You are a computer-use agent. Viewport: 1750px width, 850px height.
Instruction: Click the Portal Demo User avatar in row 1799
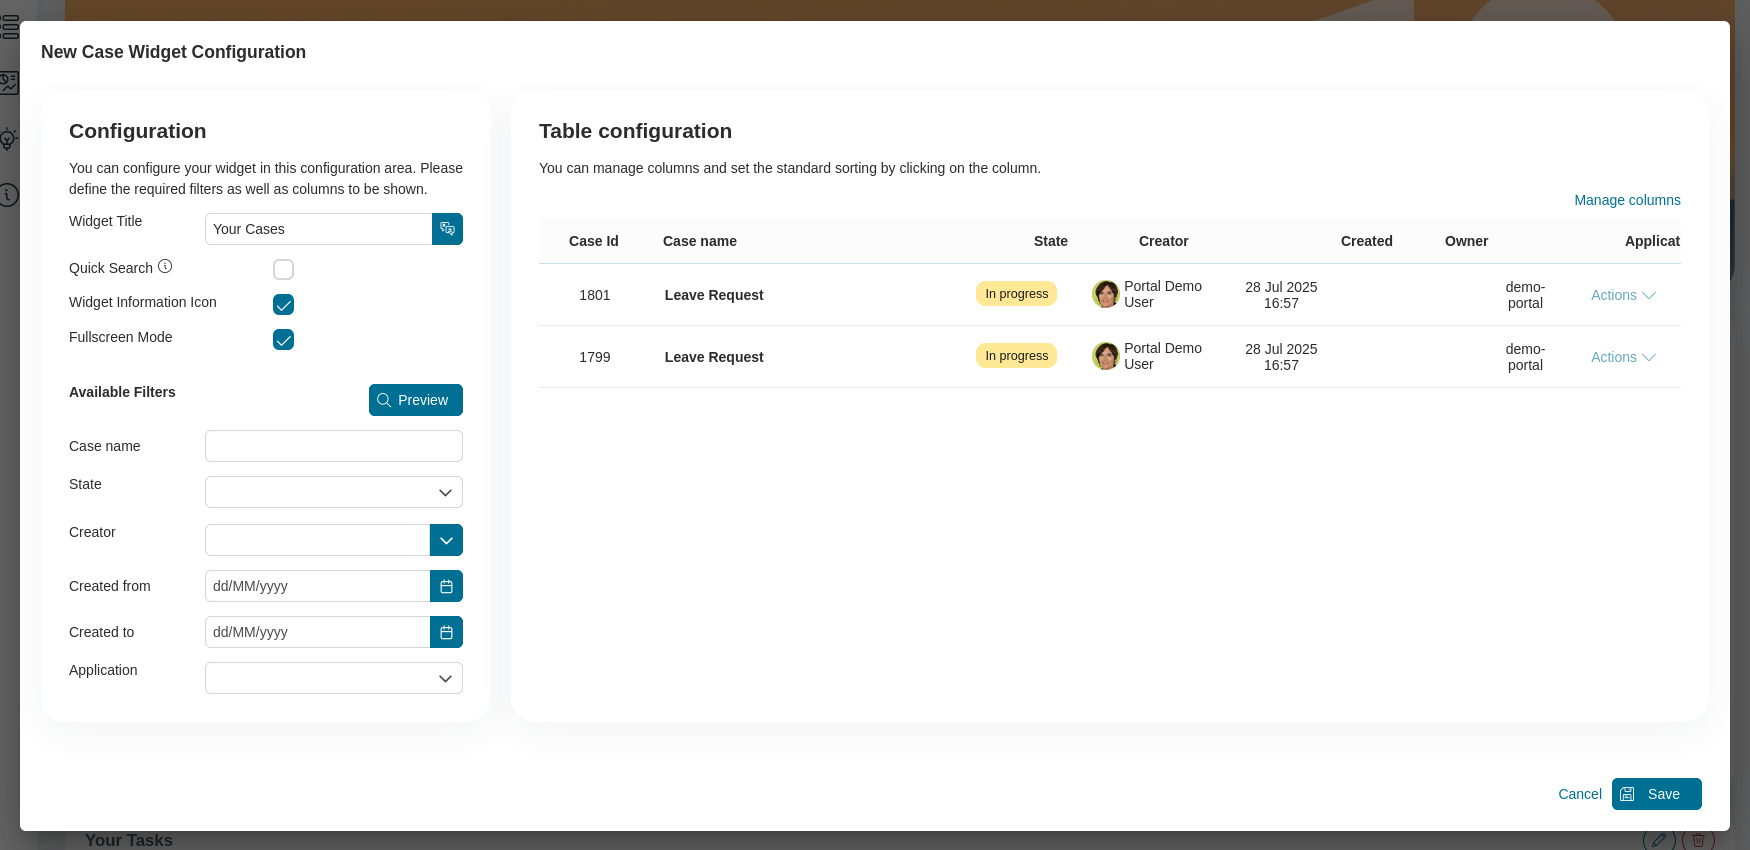click(x=1106, y=356)
